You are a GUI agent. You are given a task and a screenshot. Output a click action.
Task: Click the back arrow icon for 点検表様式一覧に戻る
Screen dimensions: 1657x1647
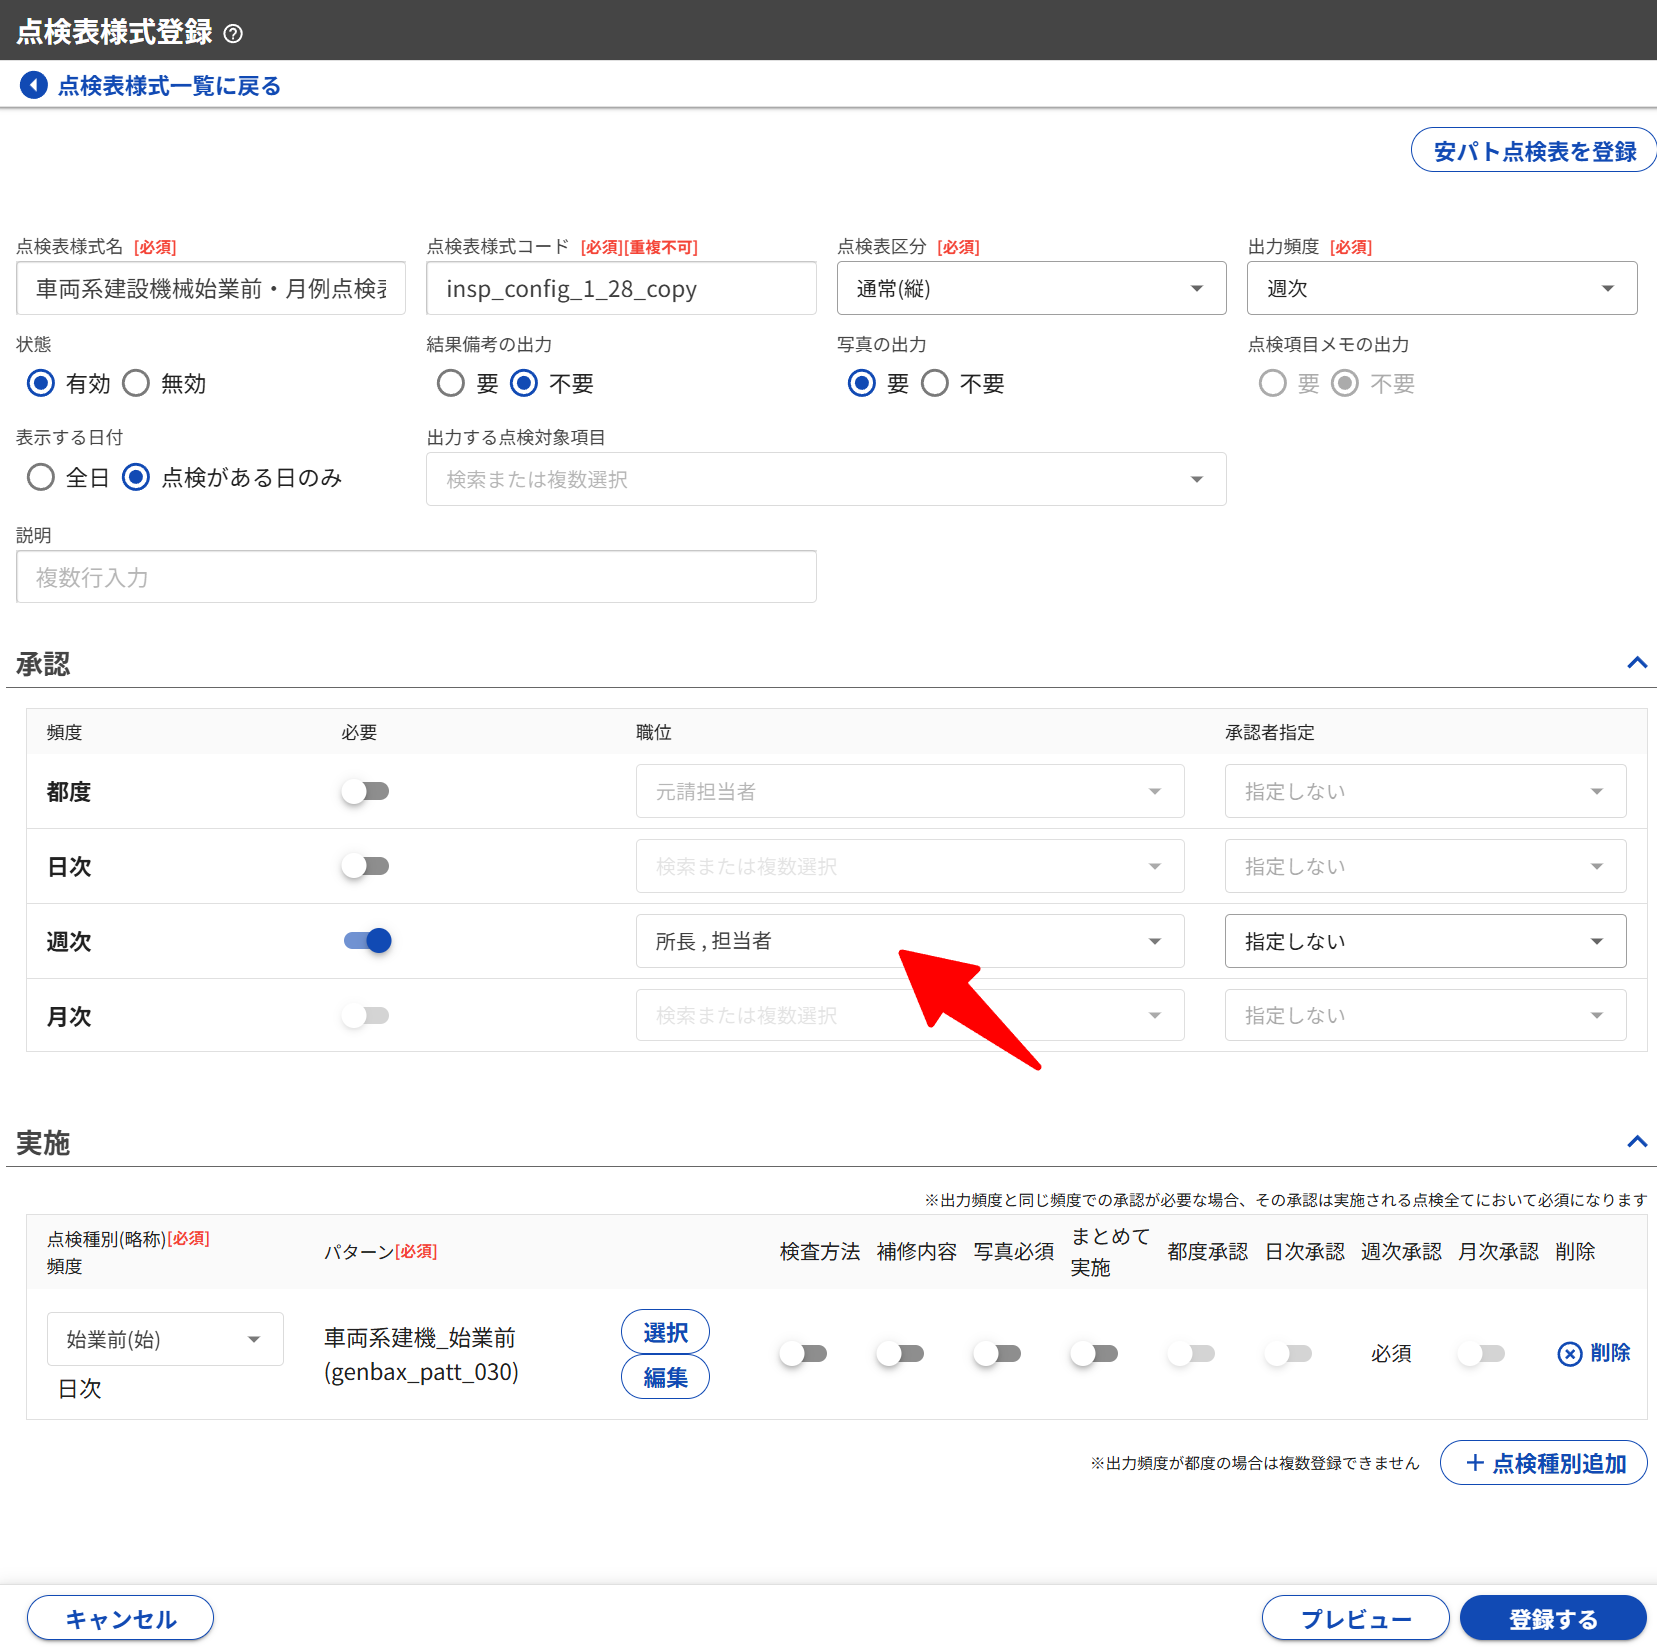(34, 85)
